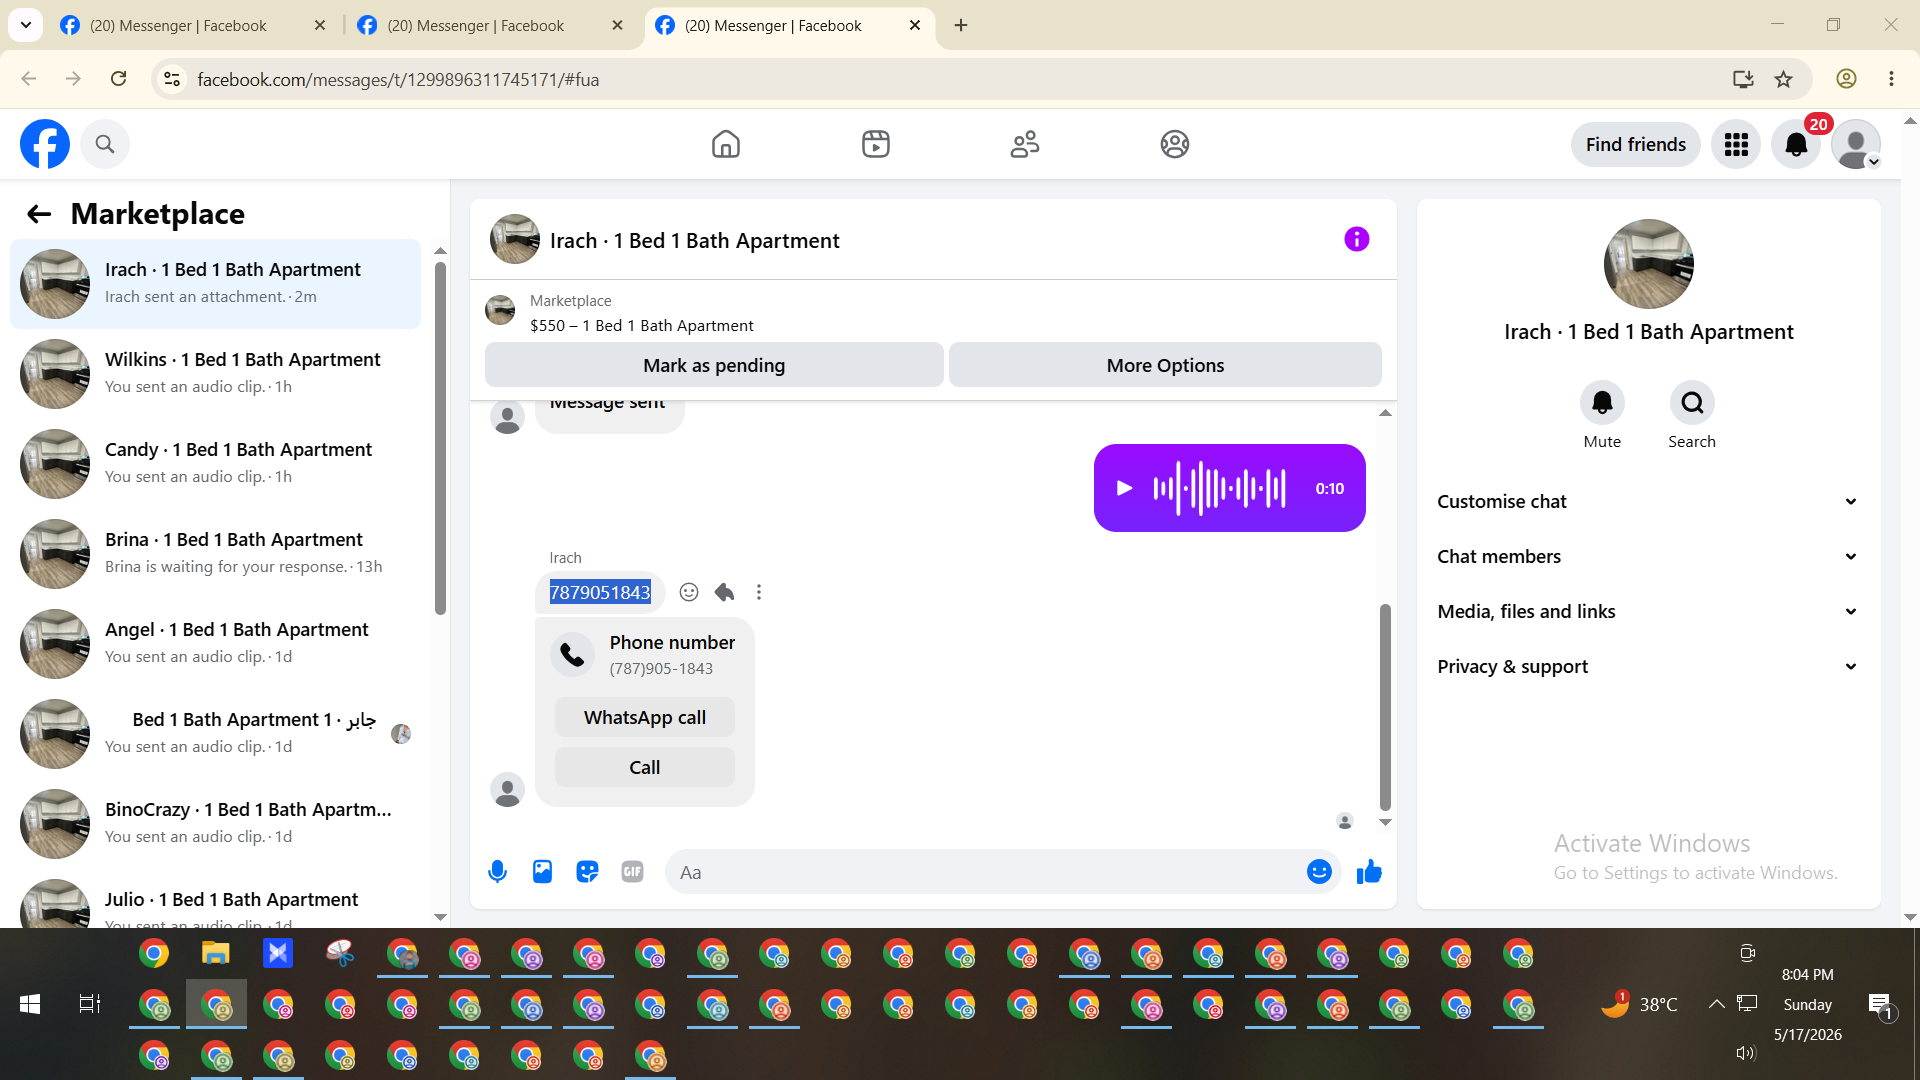1920x1080 pixels.
Task: Open the tab search dropdown arrow
Action: pos(26,25)
